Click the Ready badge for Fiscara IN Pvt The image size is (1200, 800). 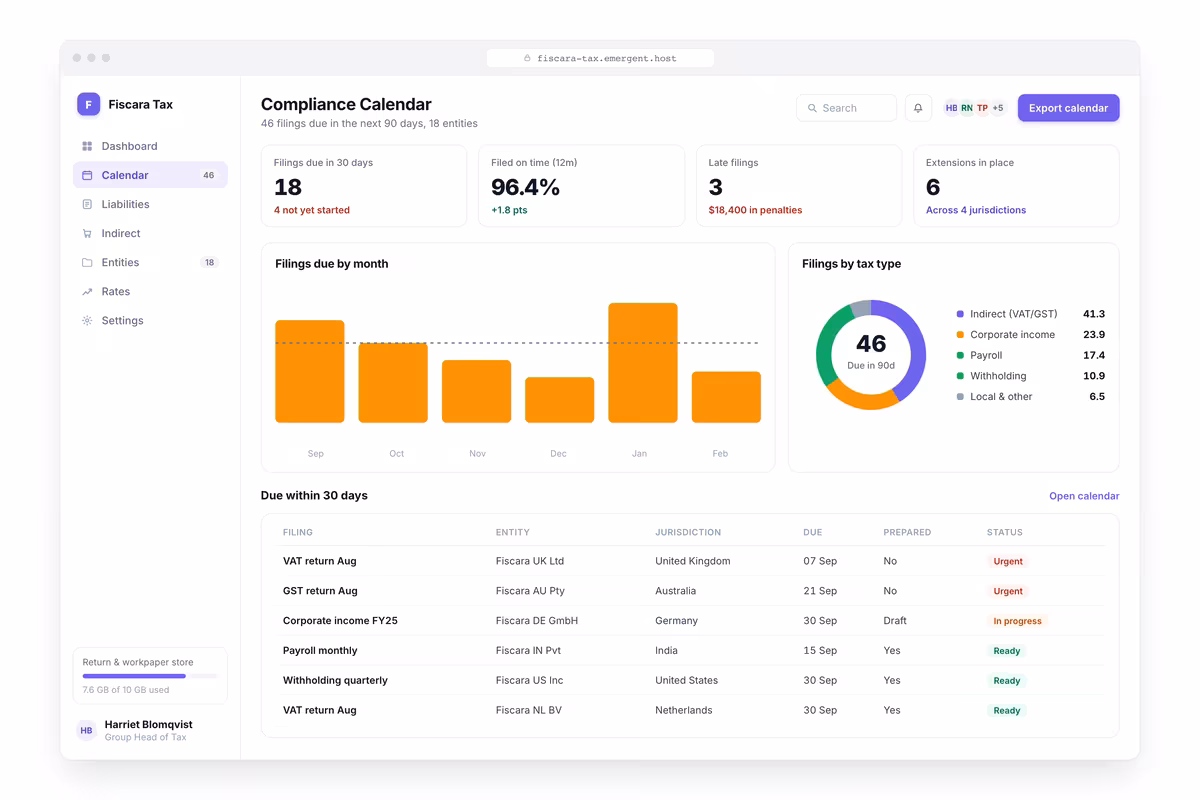pyautogui.click(x=1007, y=651)
